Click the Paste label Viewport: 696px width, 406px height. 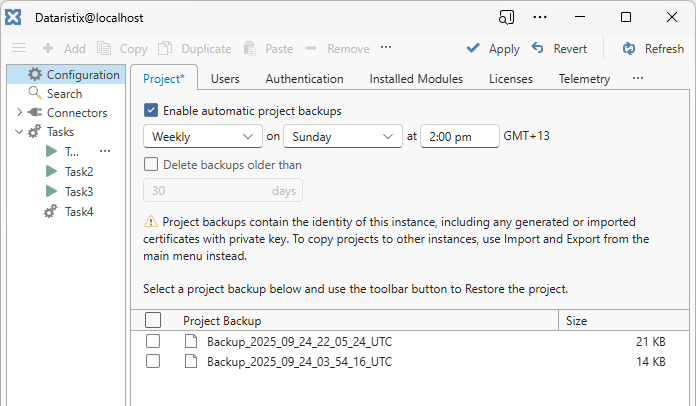279,48
